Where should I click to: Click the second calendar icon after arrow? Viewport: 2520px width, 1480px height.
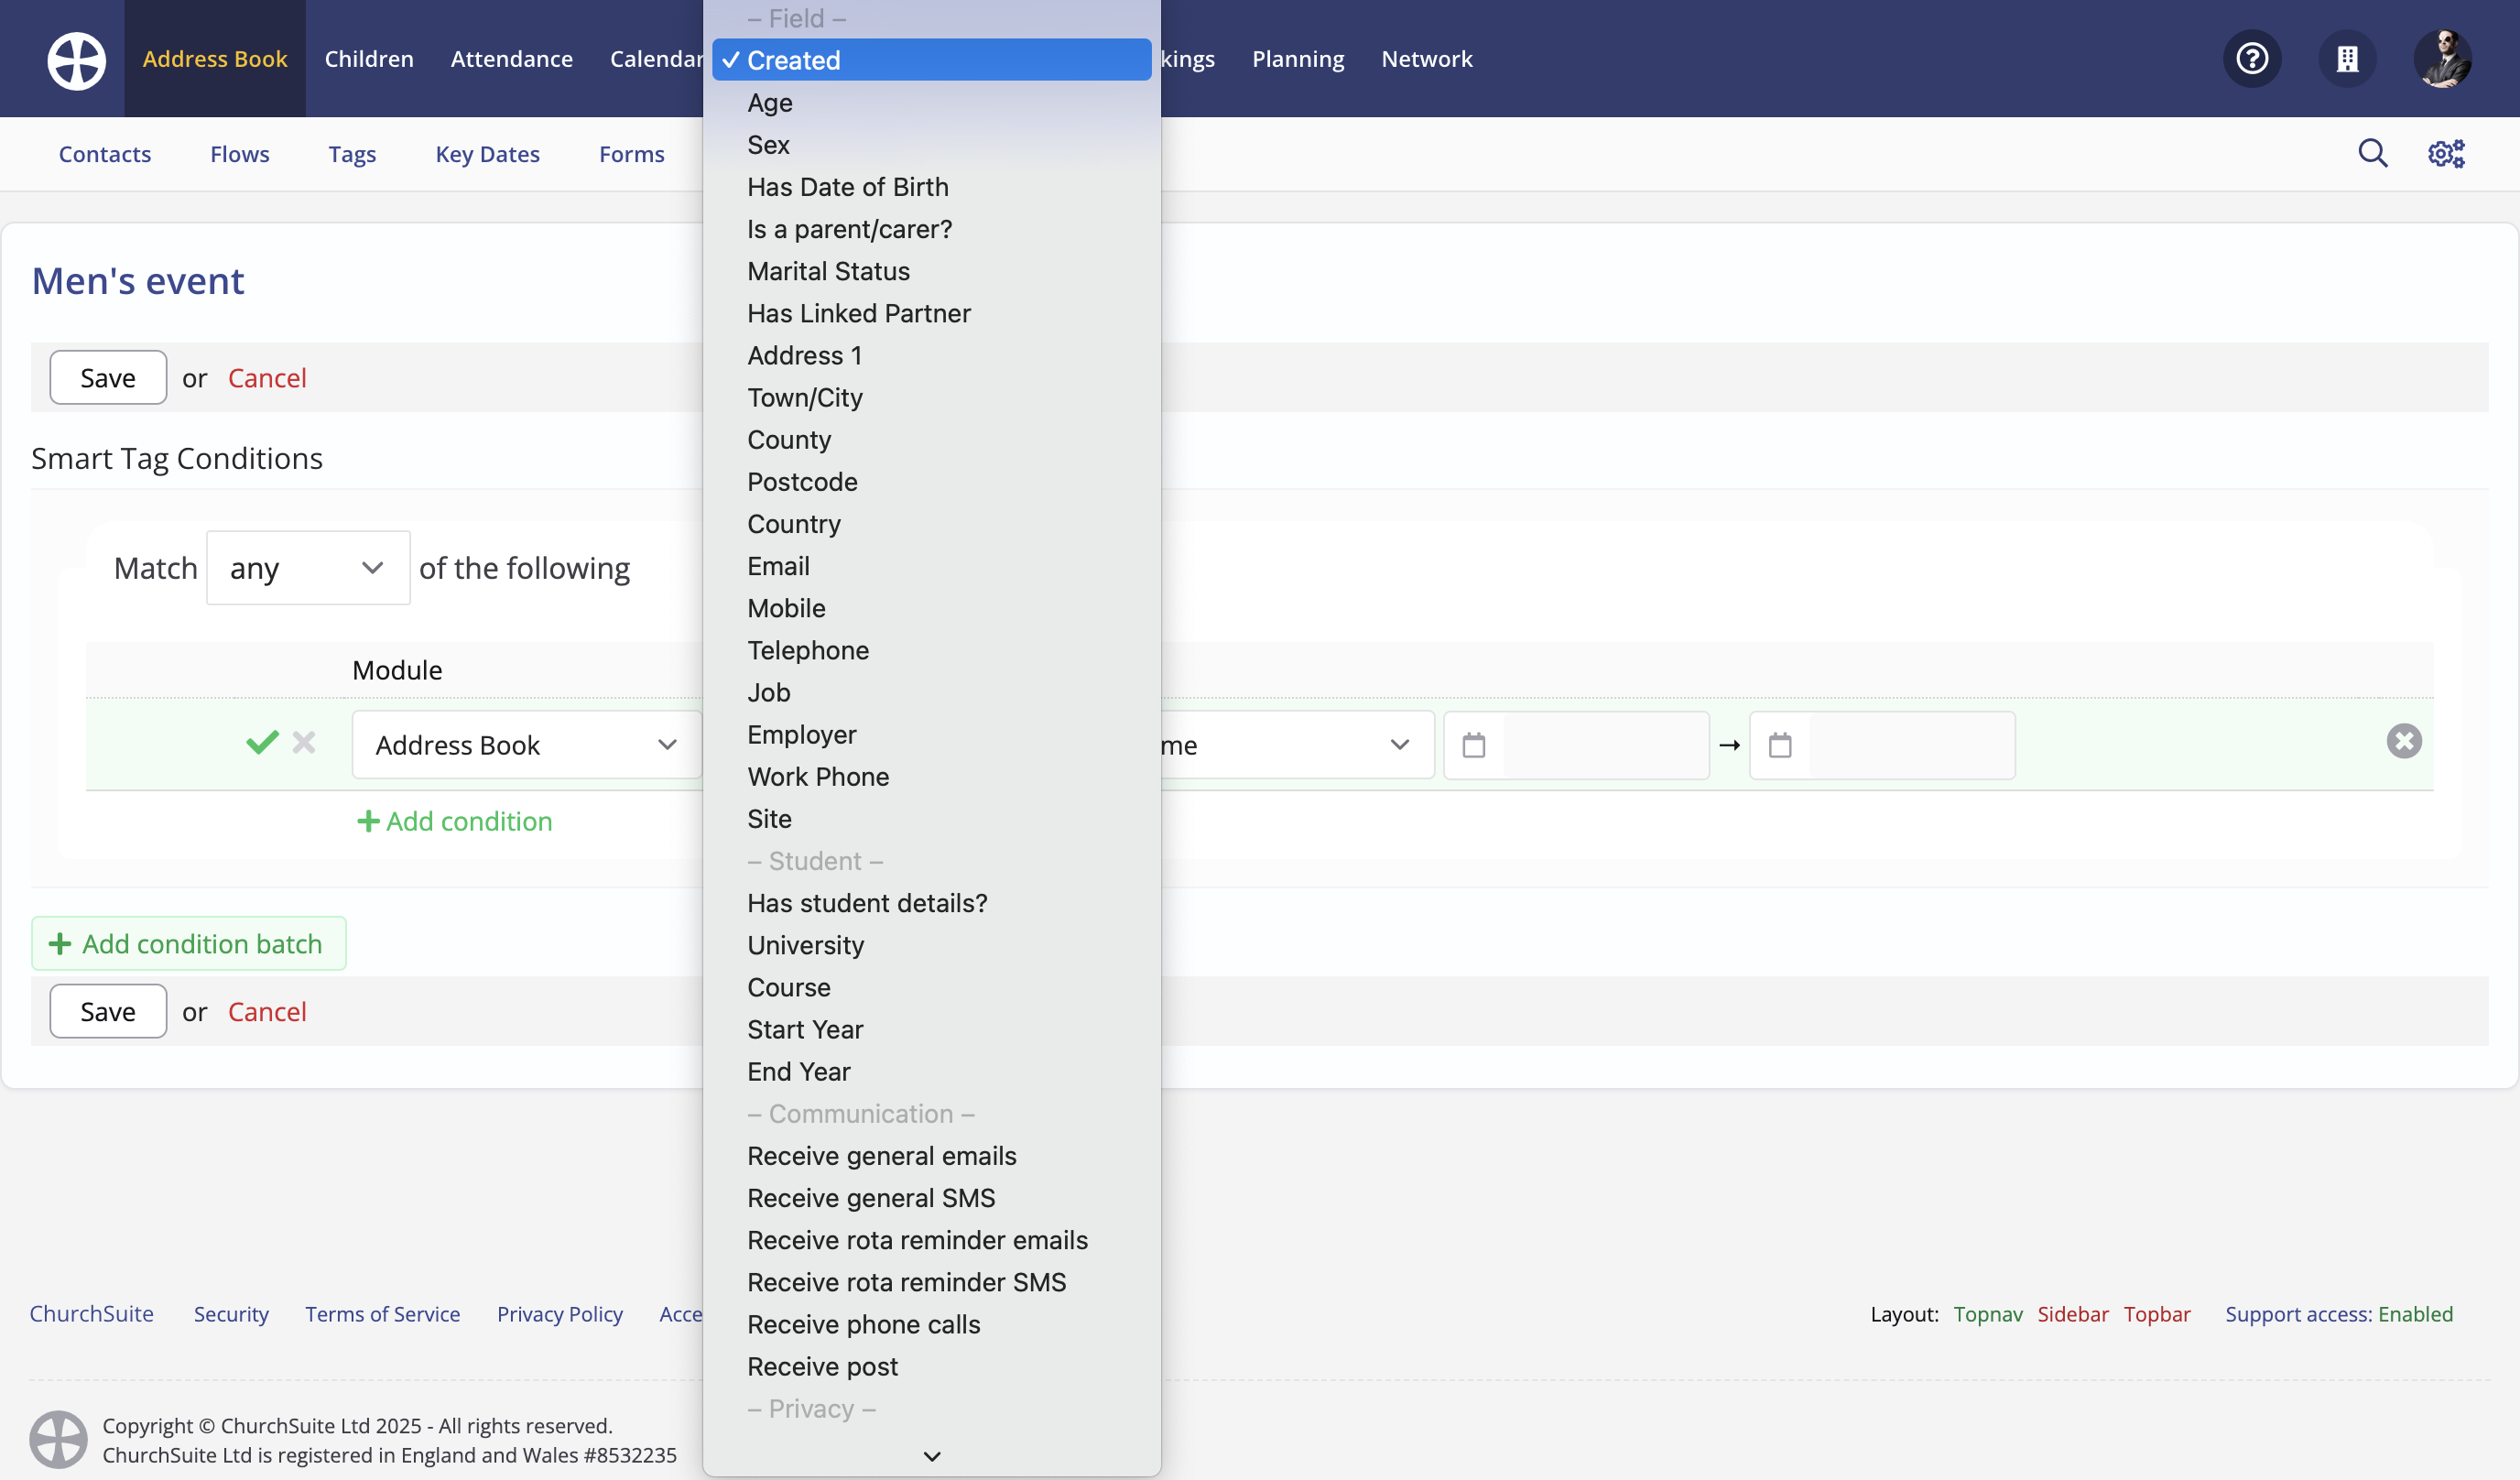tap(1780, 745)
